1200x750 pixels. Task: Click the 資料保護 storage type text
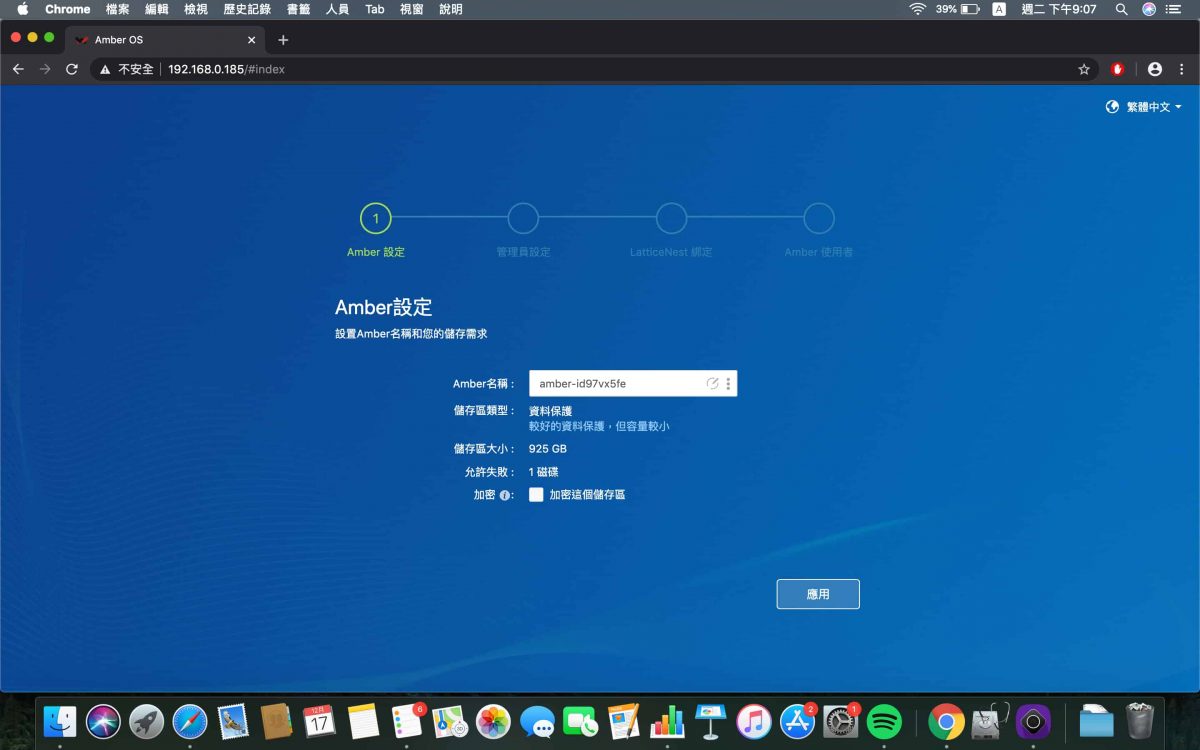[x=550, y=411]
